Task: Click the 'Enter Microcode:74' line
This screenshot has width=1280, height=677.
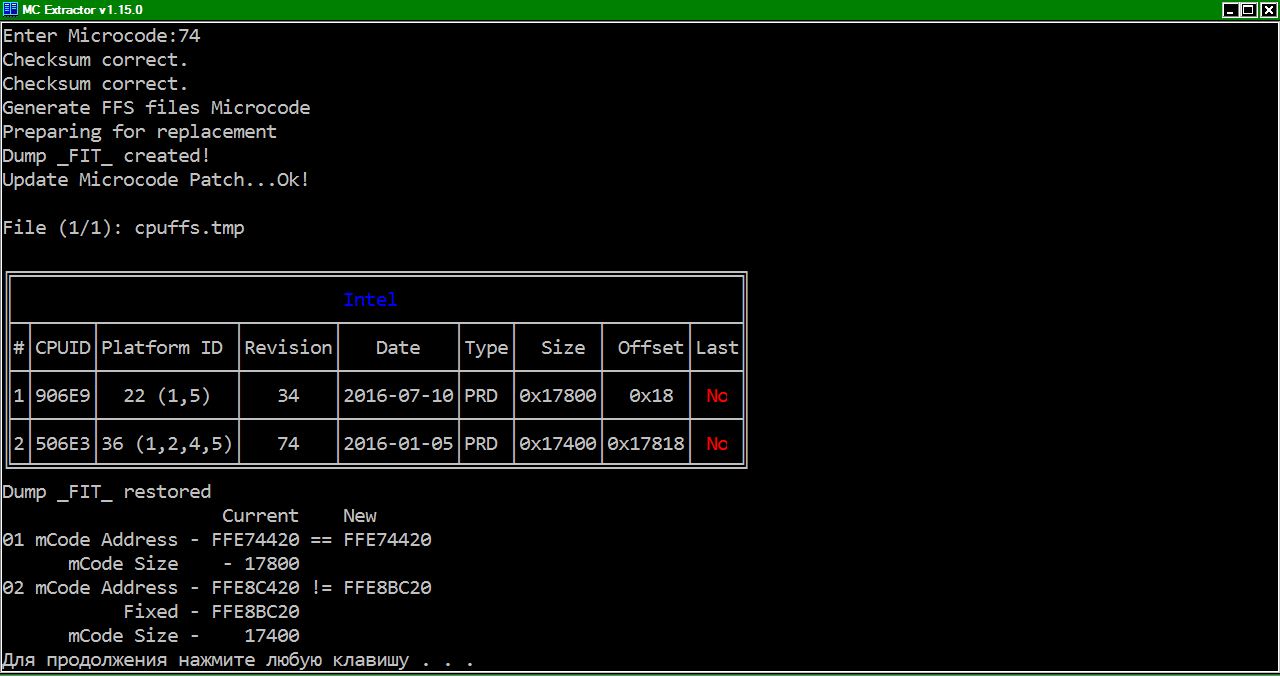Action: pos(101,36)
